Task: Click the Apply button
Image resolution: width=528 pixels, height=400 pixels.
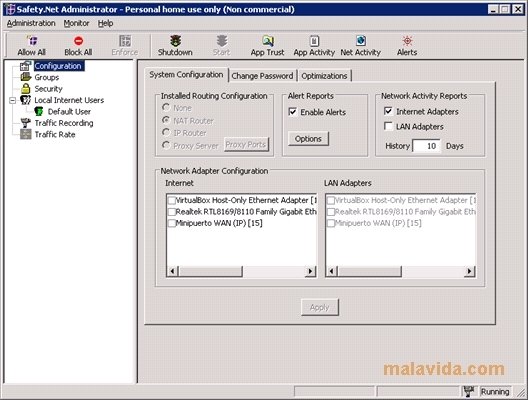Action: click(x=320, y=307)
